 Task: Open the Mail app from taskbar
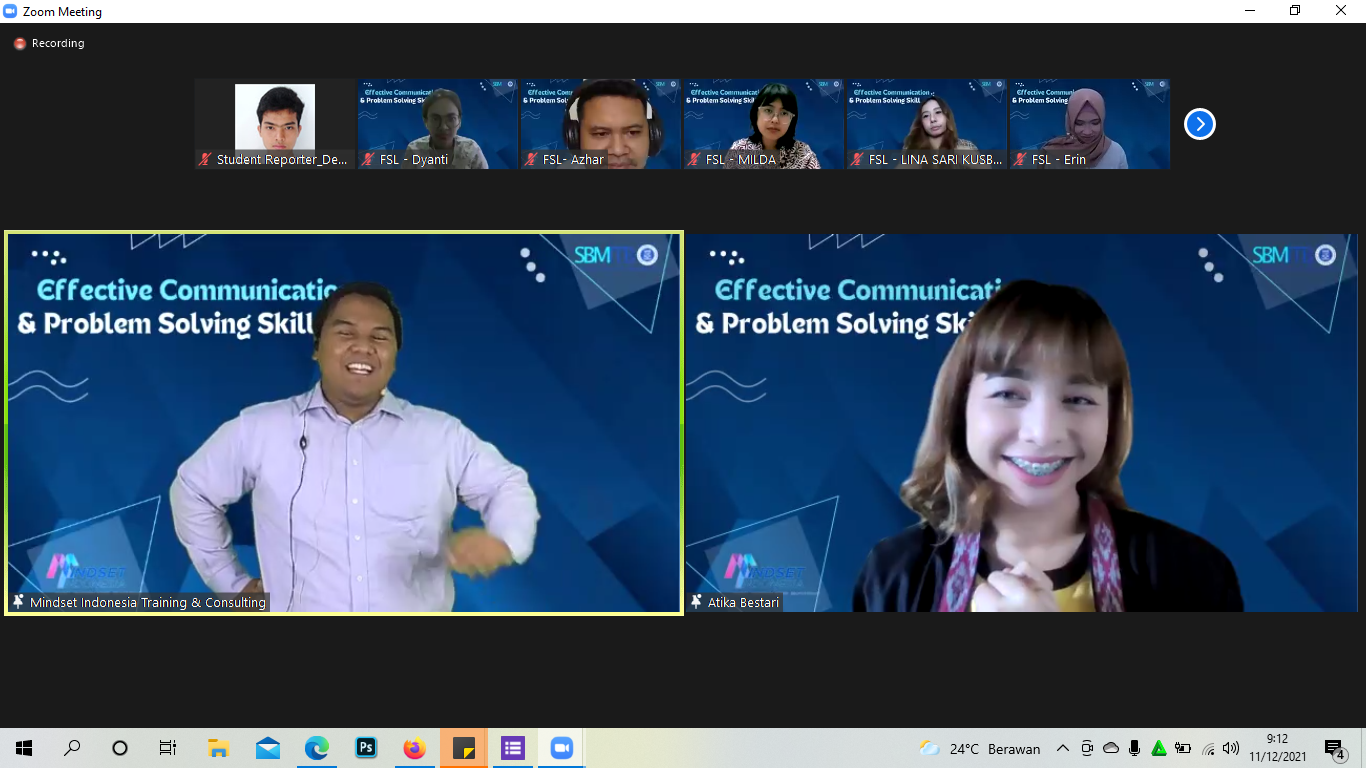pos(267,748)
